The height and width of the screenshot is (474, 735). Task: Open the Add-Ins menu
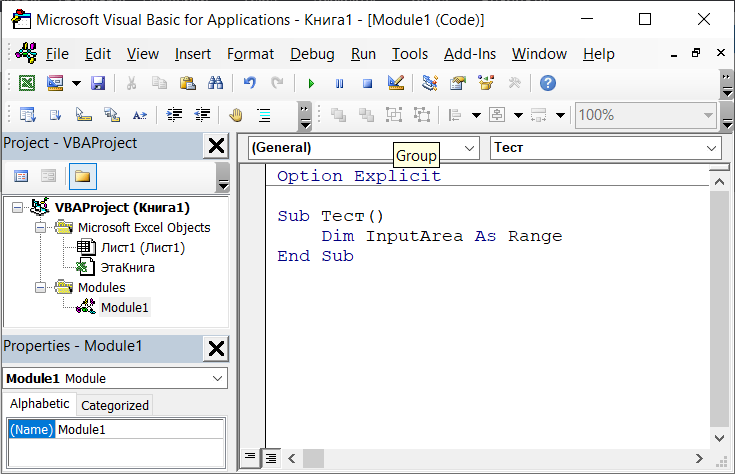[x=470, y=54]
